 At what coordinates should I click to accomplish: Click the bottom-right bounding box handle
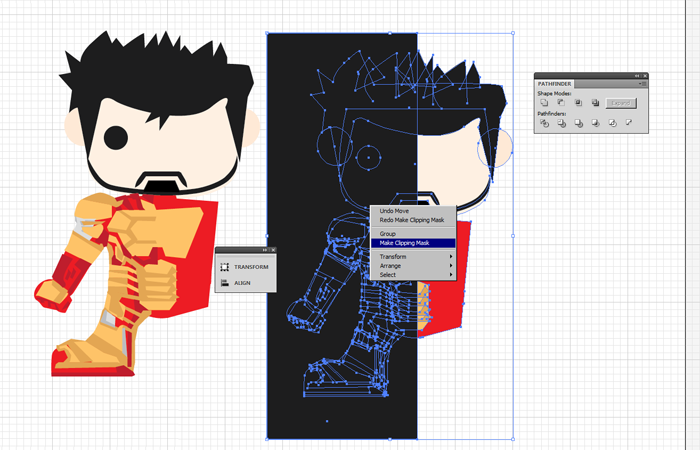point(513,439)
